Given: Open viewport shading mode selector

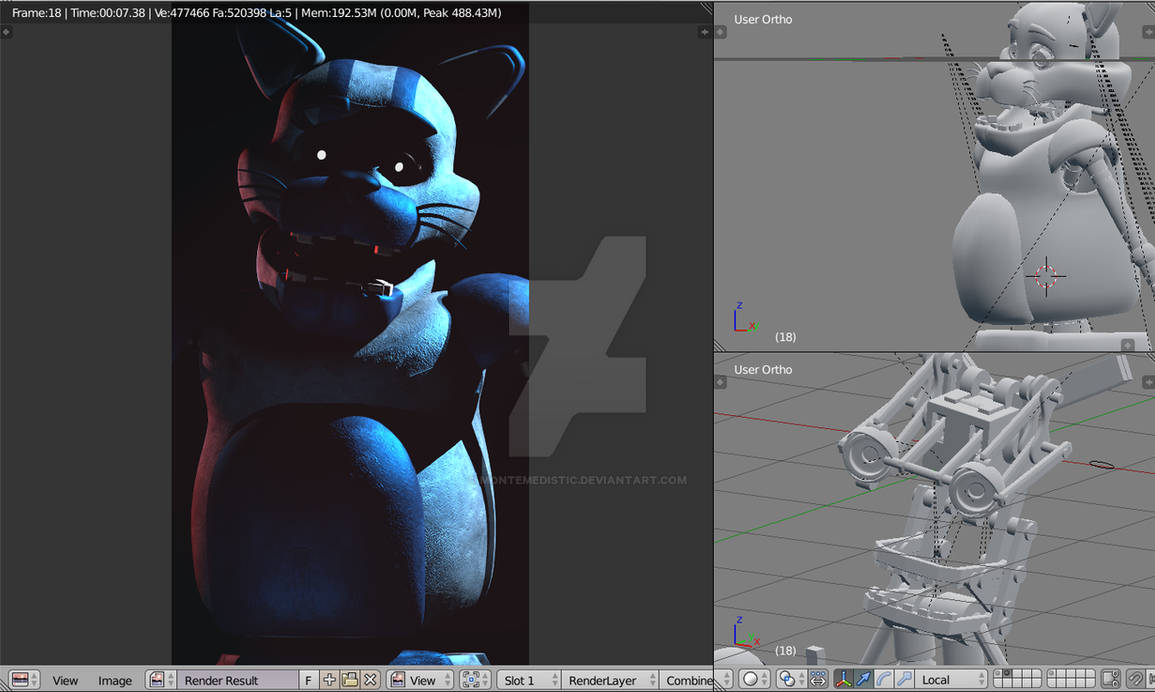Looking at the screenshot, I should click(754, 679).
